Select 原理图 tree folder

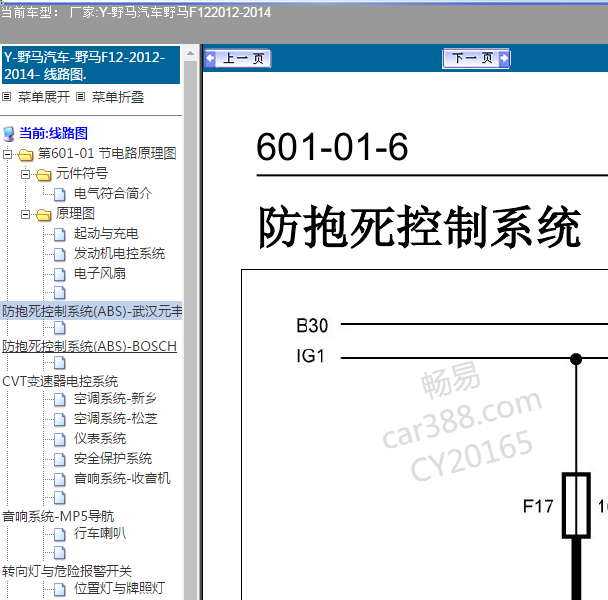[75, 213]
